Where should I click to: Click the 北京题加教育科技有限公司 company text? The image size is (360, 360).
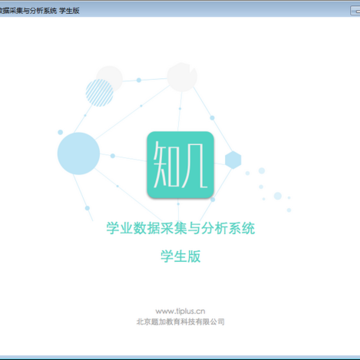180,322
